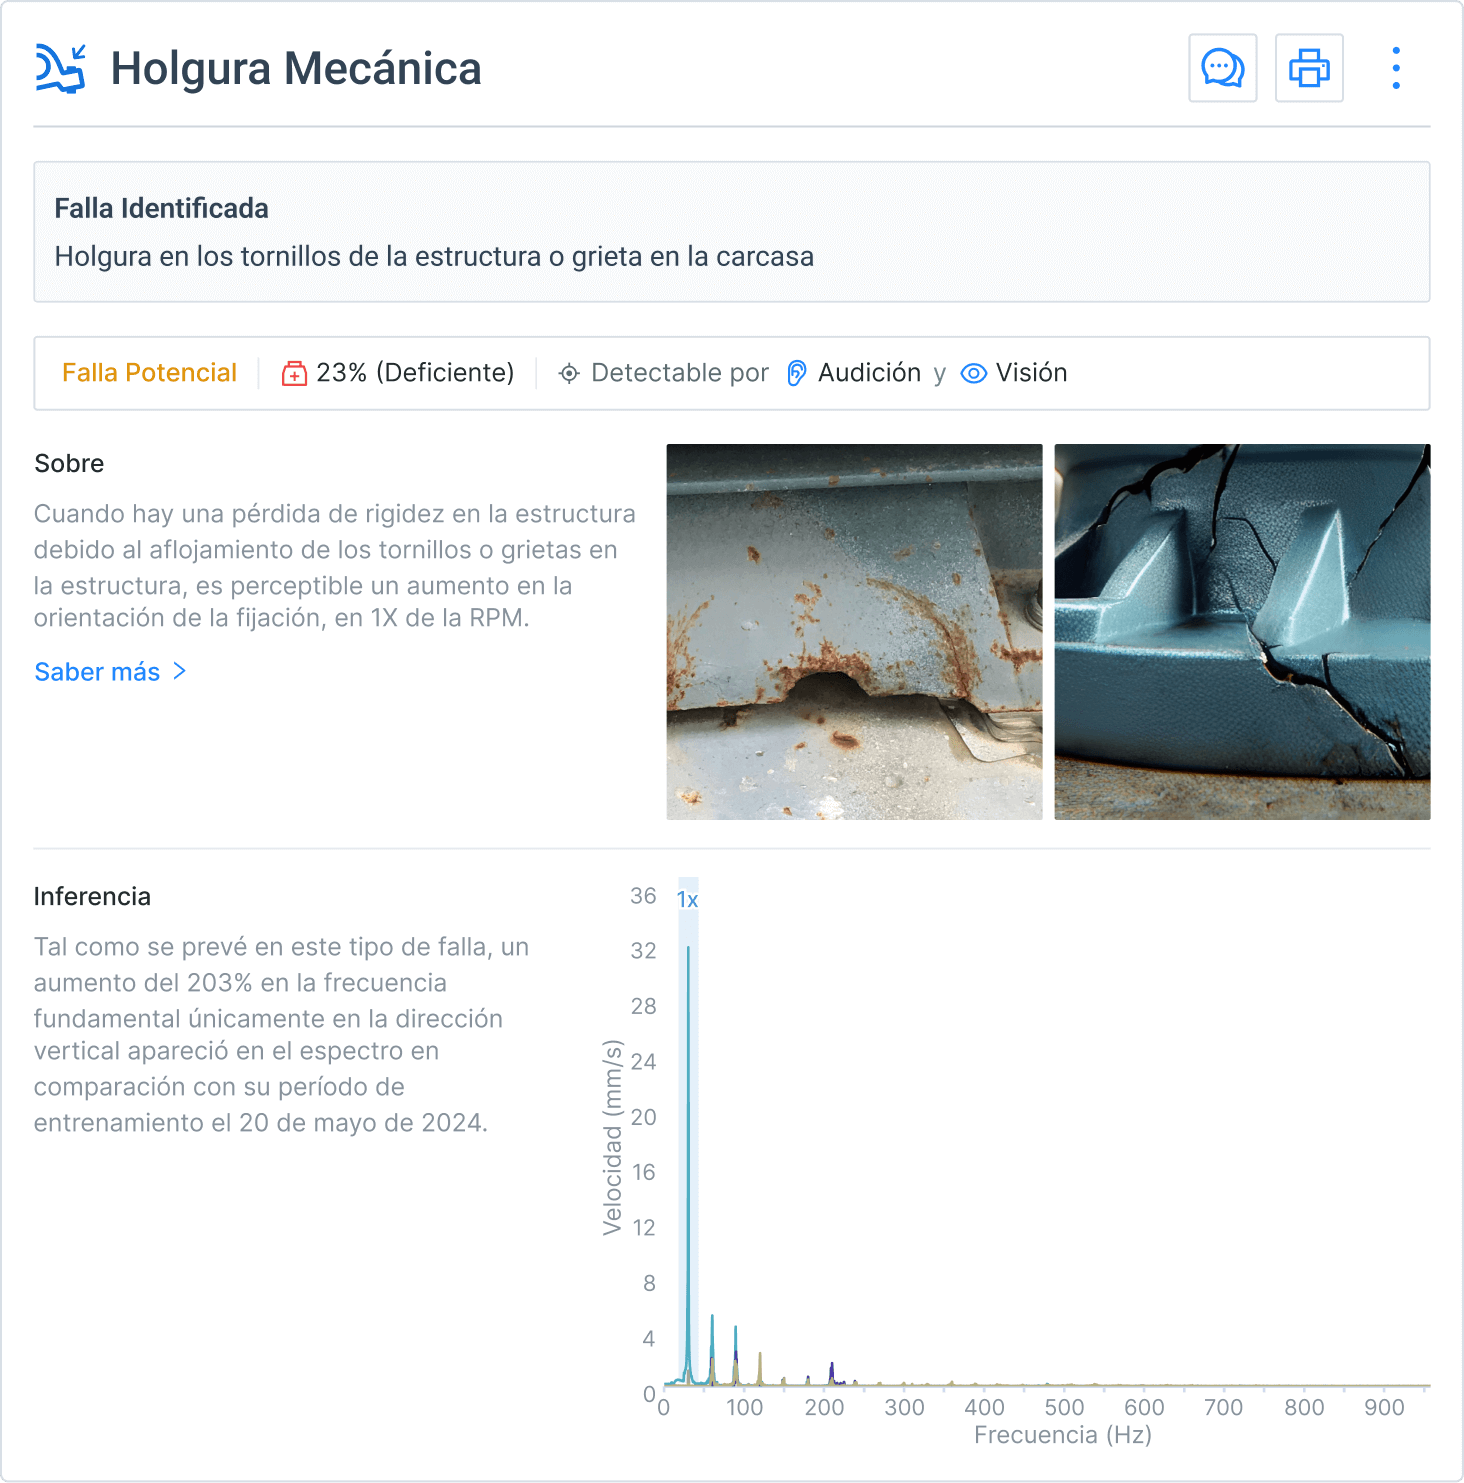Viewport: 1464px width, 1483px height.
Task: Click the purple spectrum peak near 200 Hz
Action: 831,1370
